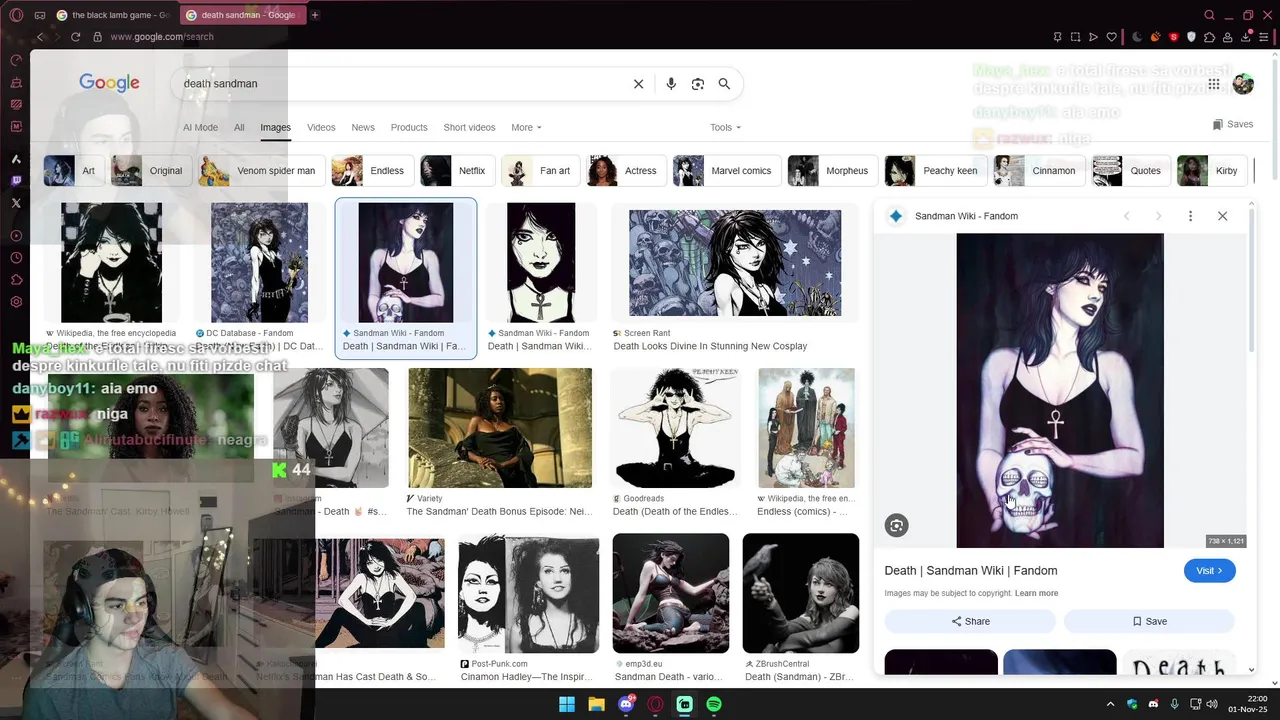Open Opera downloads icon

coord(1246,37)
